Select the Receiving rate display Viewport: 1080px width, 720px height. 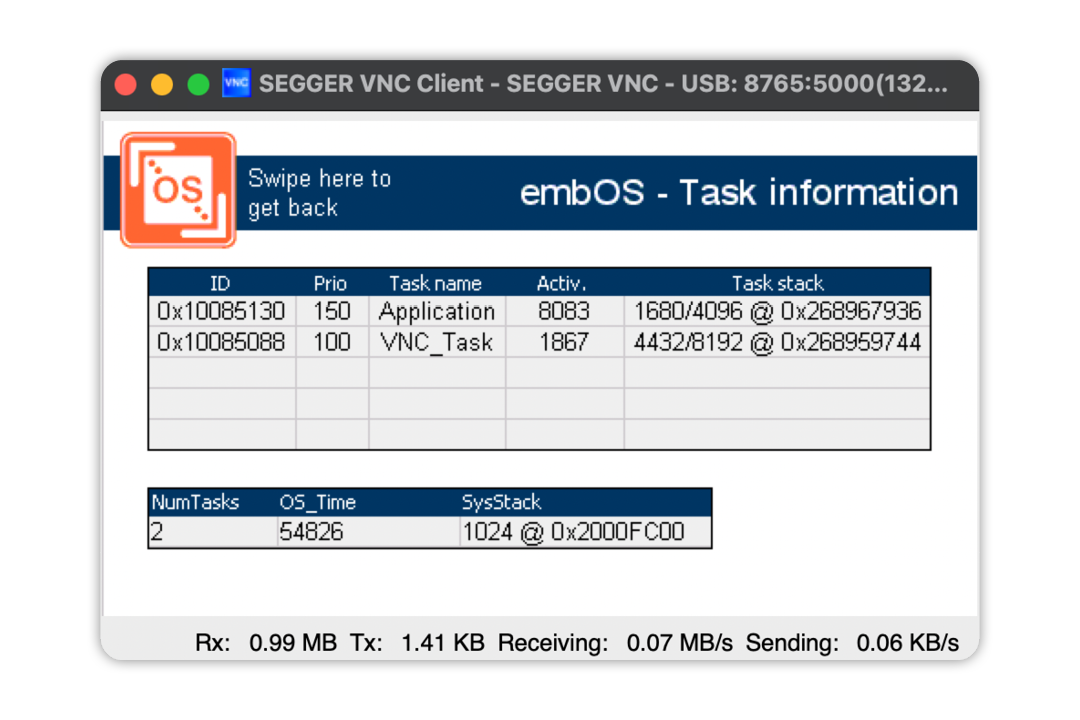pyautogui.click(x=615, y=643)
